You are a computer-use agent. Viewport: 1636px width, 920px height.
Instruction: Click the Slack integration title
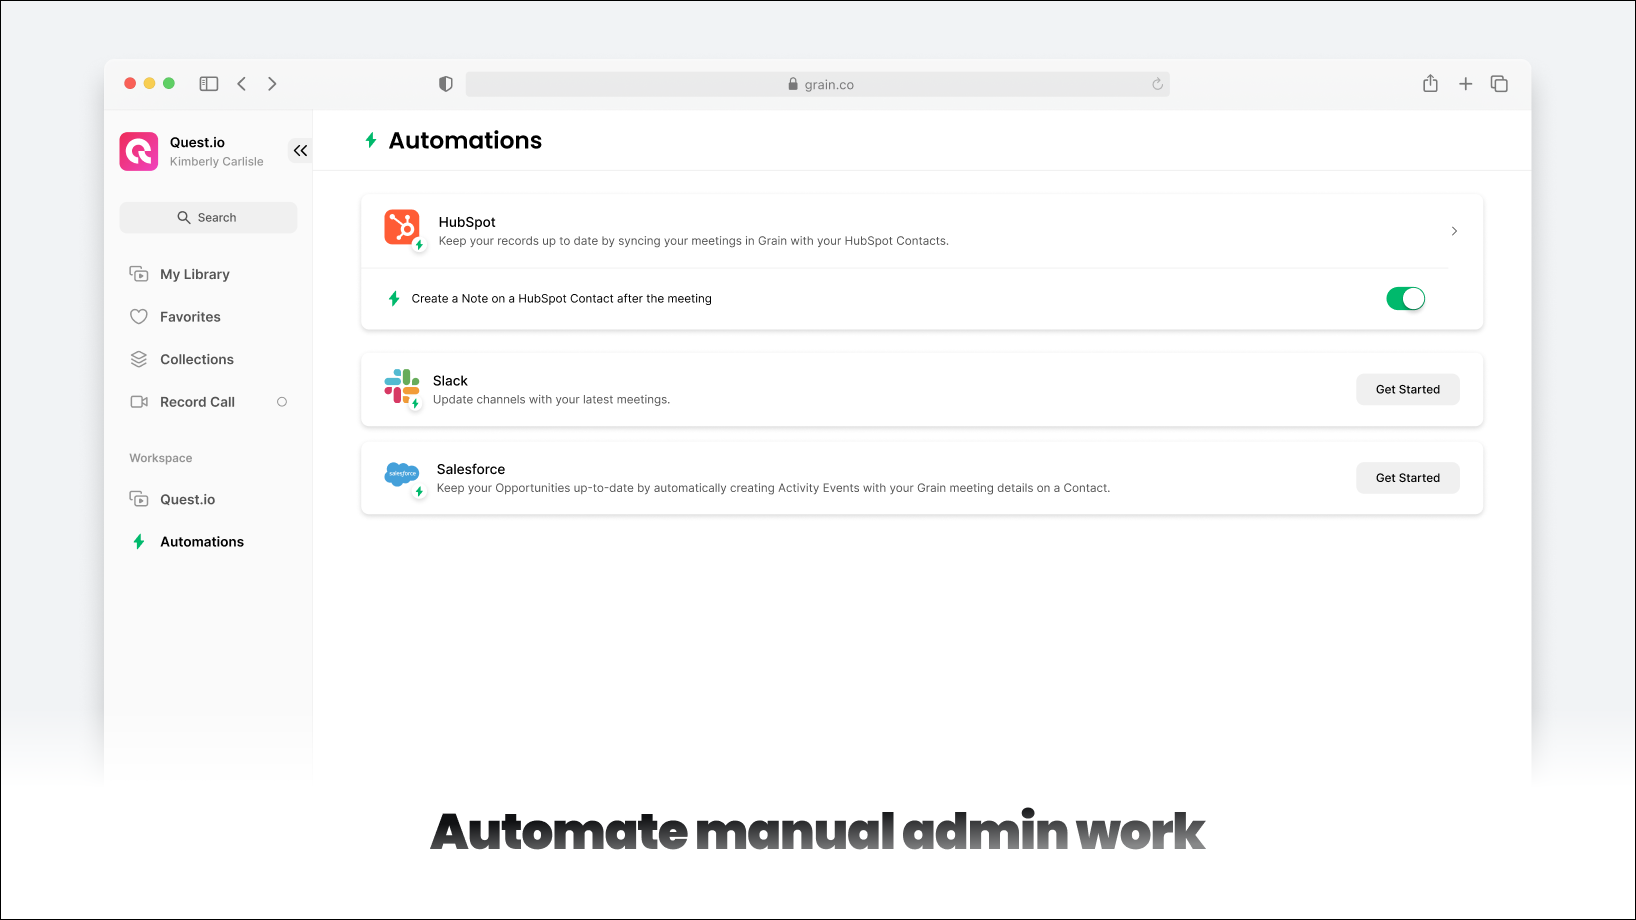(x=450, y=381)
